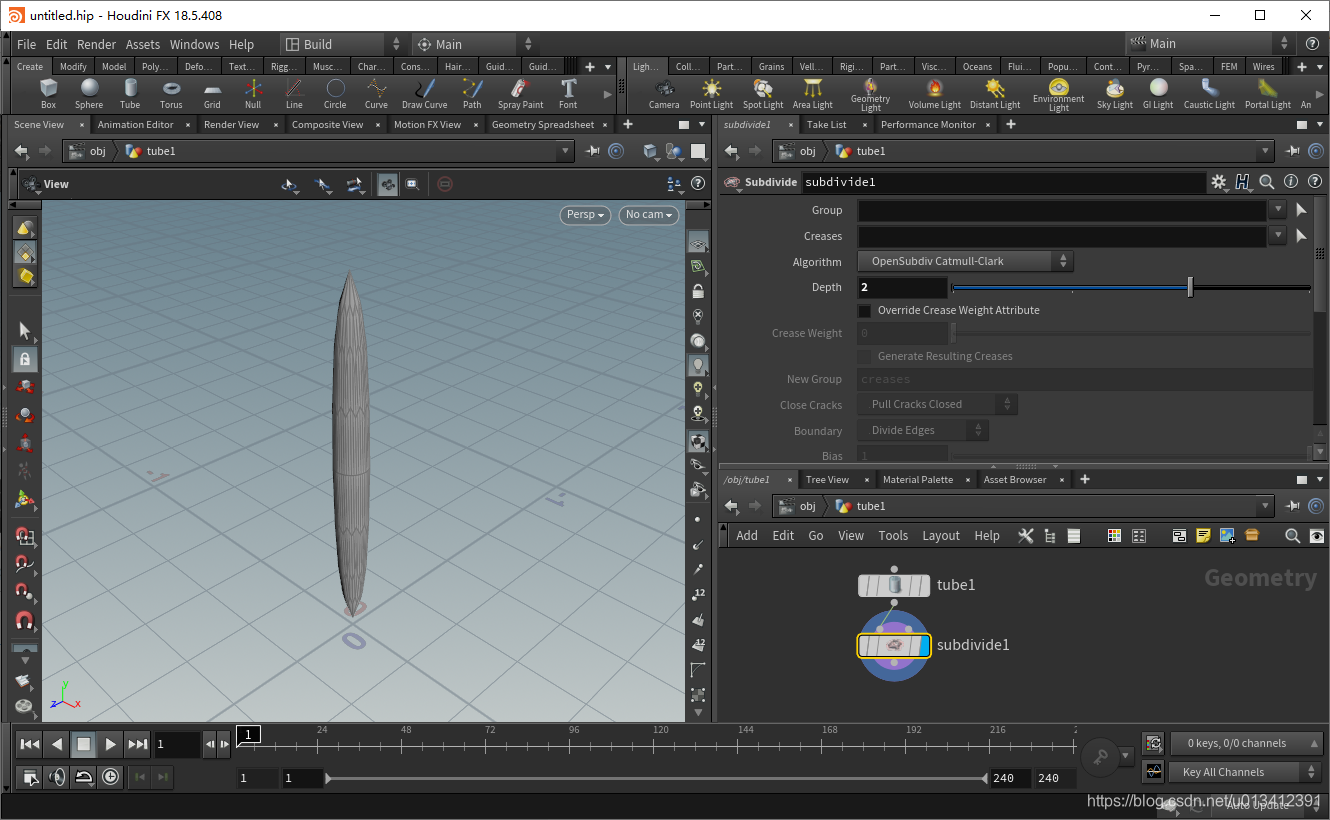Open the 0 keys, 0/0 channels dropdown
The image size is (1330, 820).
pyautogui.click(x=1246, y=743)
